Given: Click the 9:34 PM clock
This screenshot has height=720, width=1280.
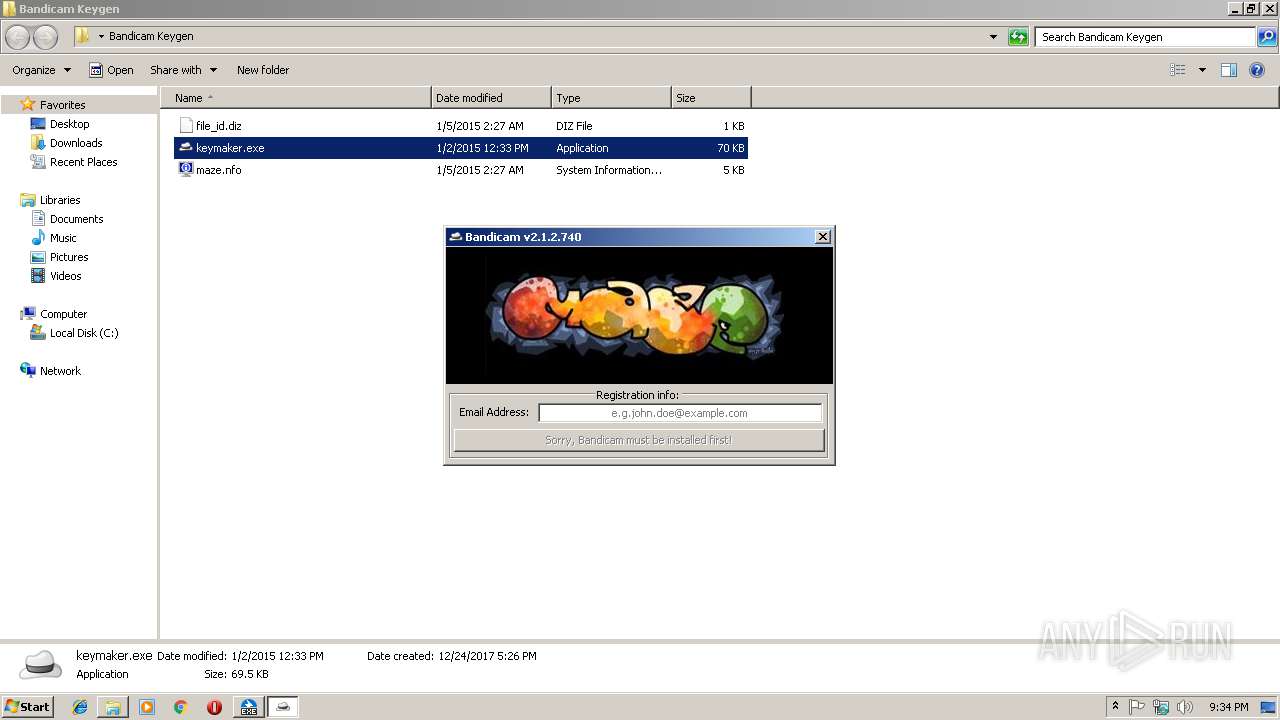Looking at the screenshot, I should [1228, 707].
